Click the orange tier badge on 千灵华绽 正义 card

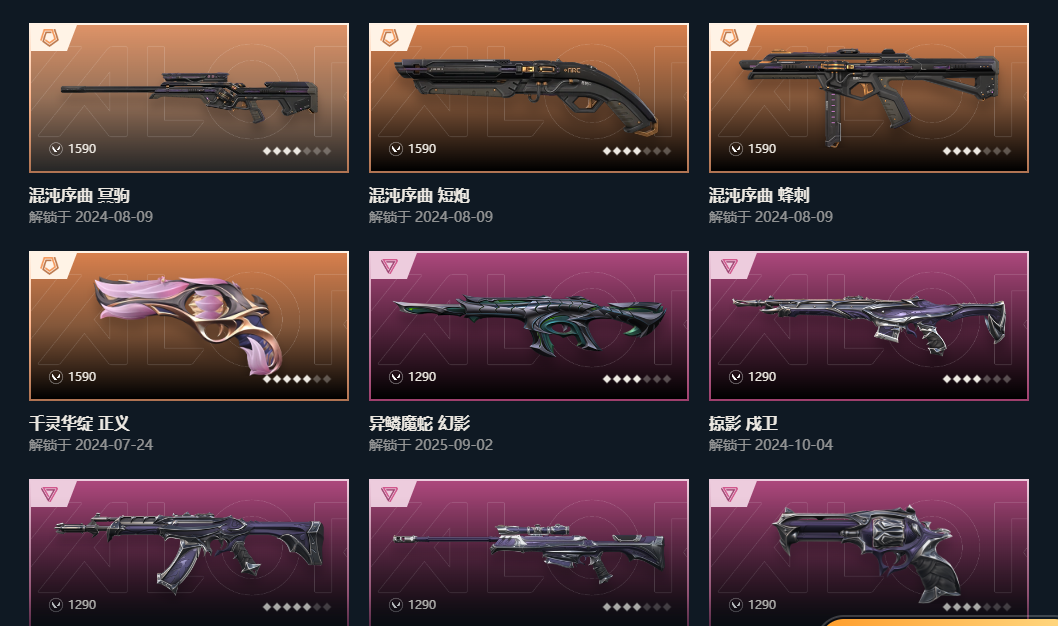(49, 265)
